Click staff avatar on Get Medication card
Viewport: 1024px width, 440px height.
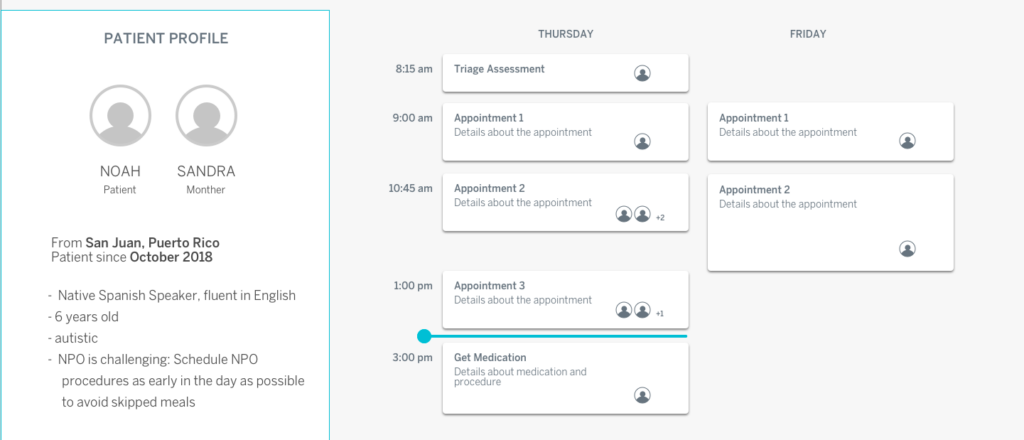(642, 394)
